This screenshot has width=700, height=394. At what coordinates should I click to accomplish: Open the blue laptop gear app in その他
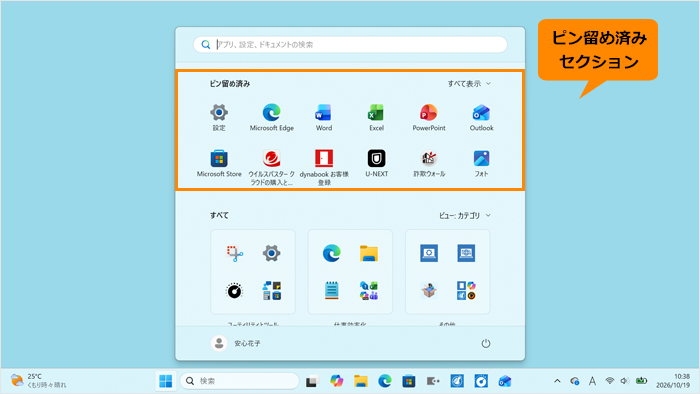429,253
